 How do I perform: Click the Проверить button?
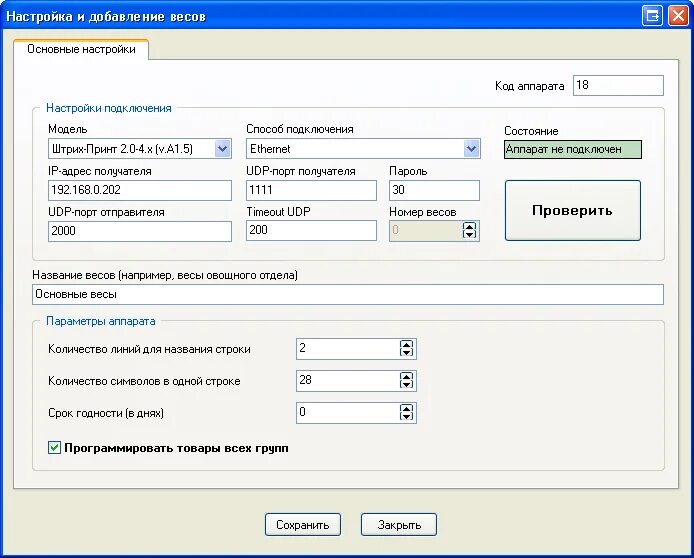pyautogui.click(x=573, y=210)
